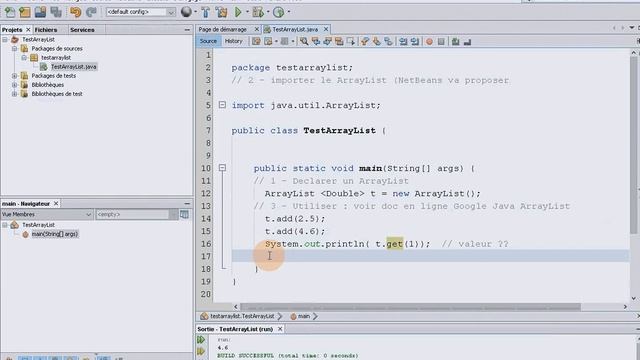640x360 pixels.
Task: Open the Vue Membres dropdown in Navigateur
Action: [x=47, y=214]
